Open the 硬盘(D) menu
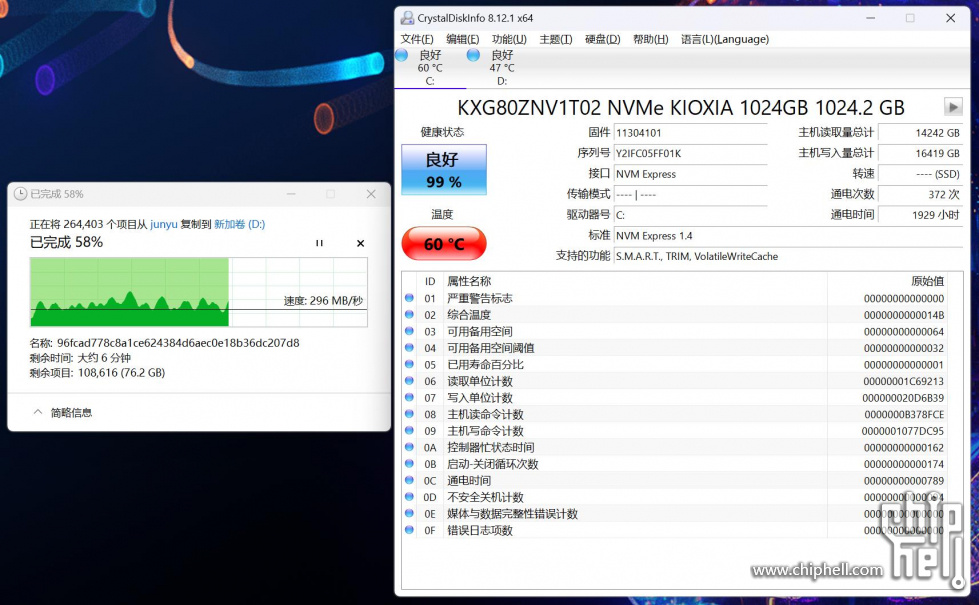979x605 pixels. (603, 39)
